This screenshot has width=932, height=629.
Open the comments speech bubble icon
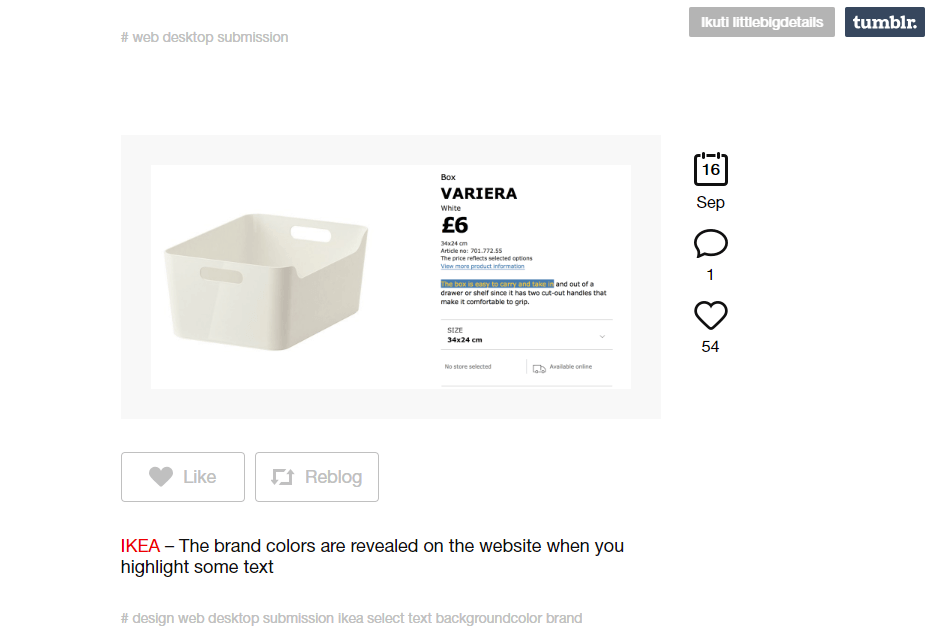pos(710,243)
